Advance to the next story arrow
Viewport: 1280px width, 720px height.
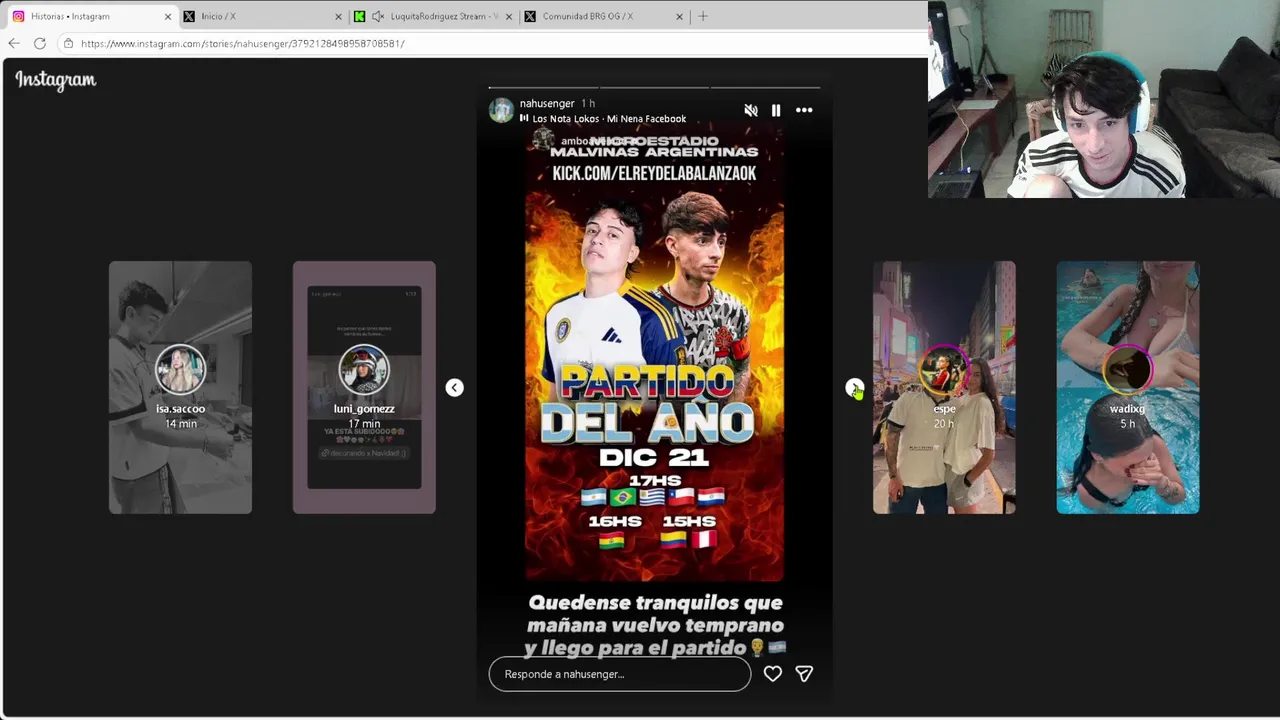[x=854, y=388]
